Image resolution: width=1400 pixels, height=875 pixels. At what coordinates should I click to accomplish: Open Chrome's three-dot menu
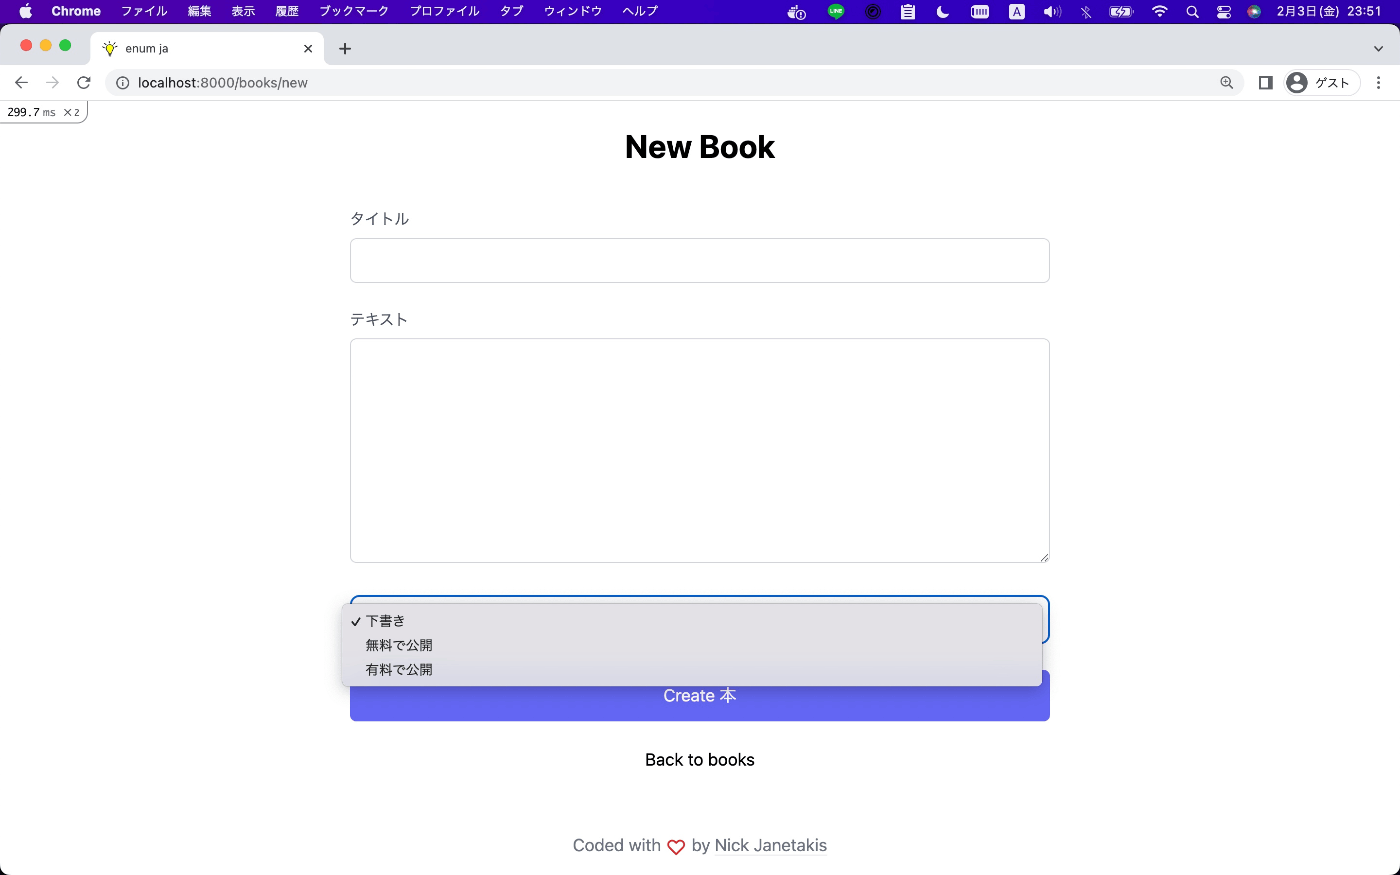pyautogui.click(x=1379, y=83)
